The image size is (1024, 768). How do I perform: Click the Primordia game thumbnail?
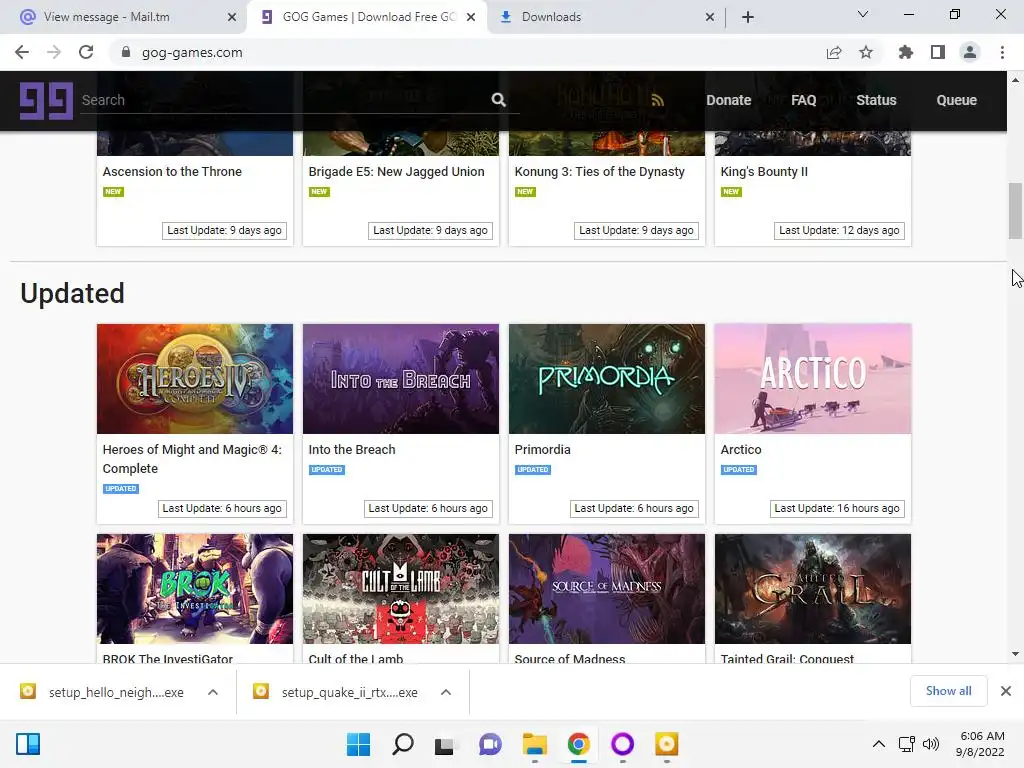tap(607, 379)
